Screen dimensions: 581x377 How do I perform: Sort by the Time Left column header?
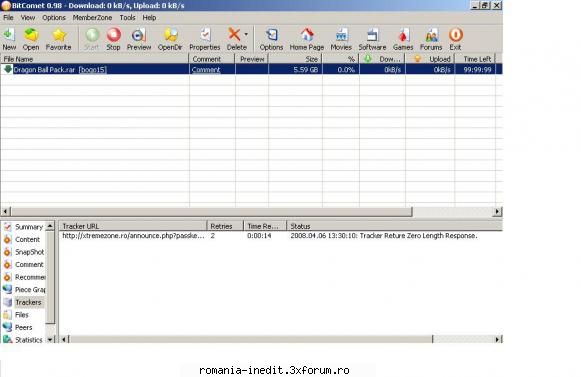click(475, 59)
